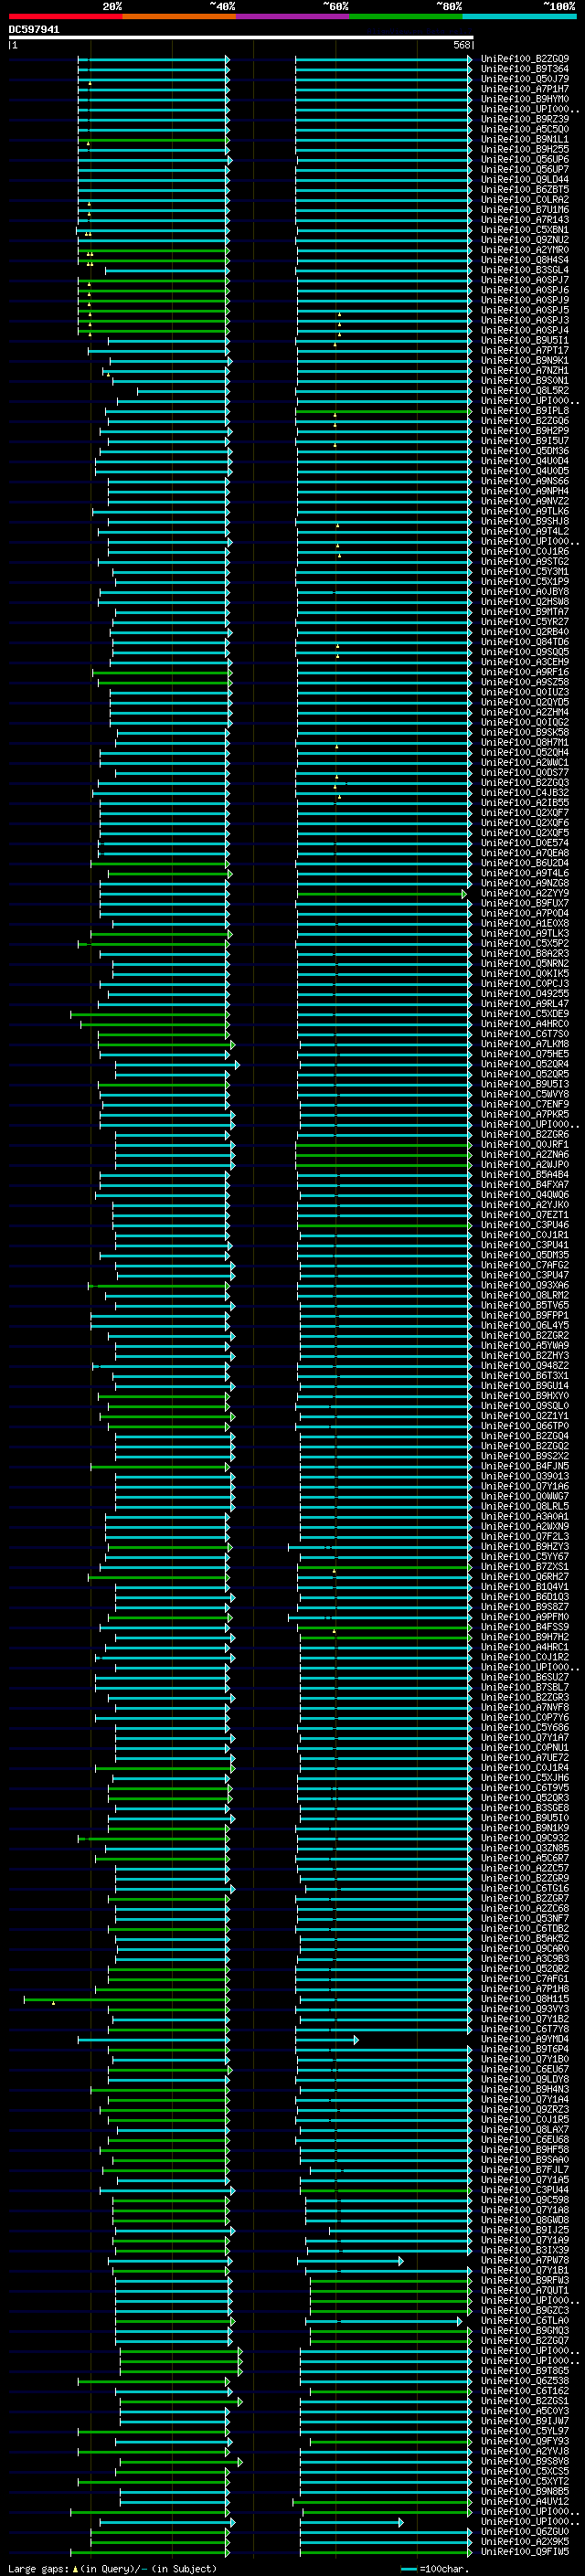The width and height of the screenshot is (585, 2576).
Task: Select label UniRef100_Q7EZT1
Action: coord(525,1215)
